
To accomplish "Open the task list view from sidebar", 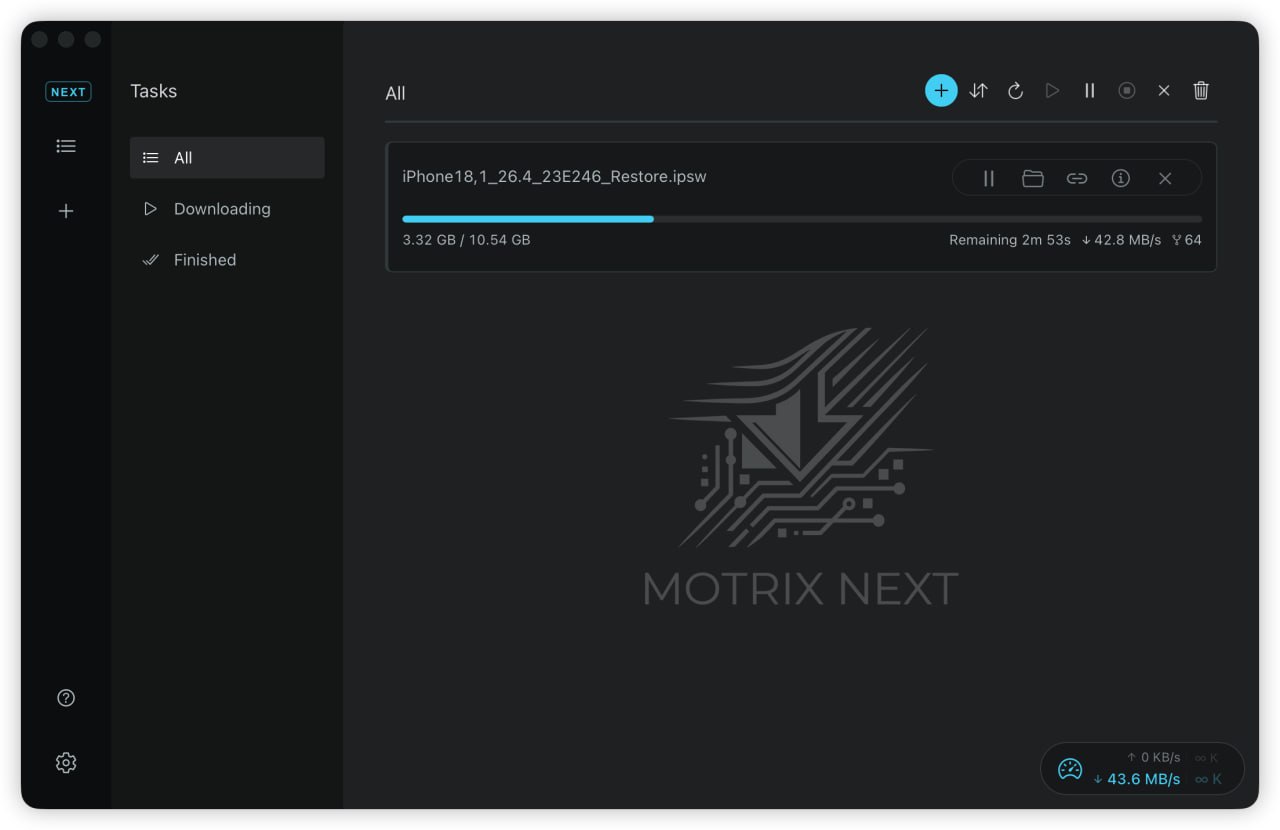I will coord(66,145).
